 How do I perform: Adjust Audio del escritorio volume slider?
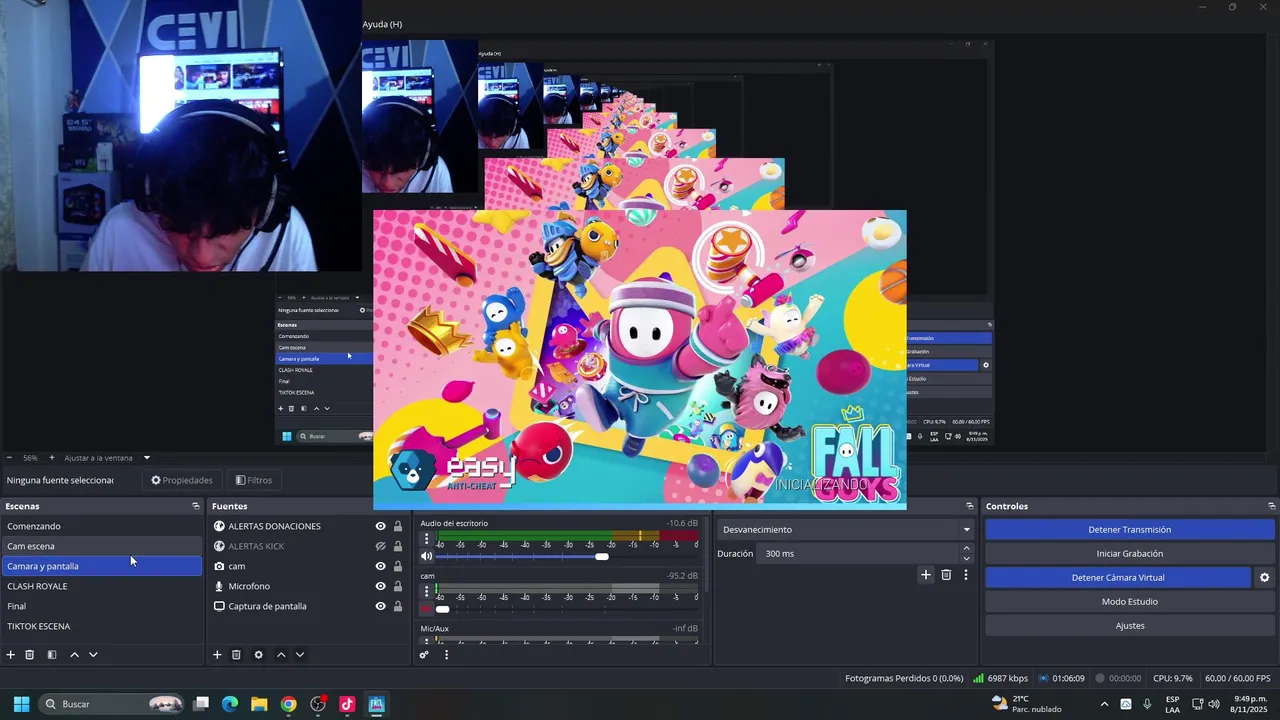tap(601, 556)
